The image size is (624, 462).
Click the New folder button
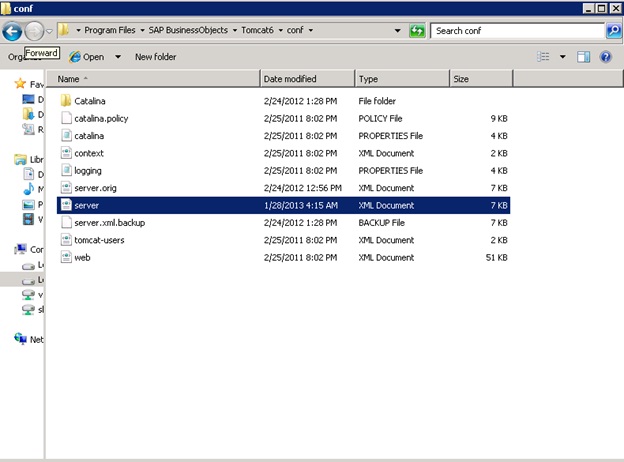tap(155, 57)
